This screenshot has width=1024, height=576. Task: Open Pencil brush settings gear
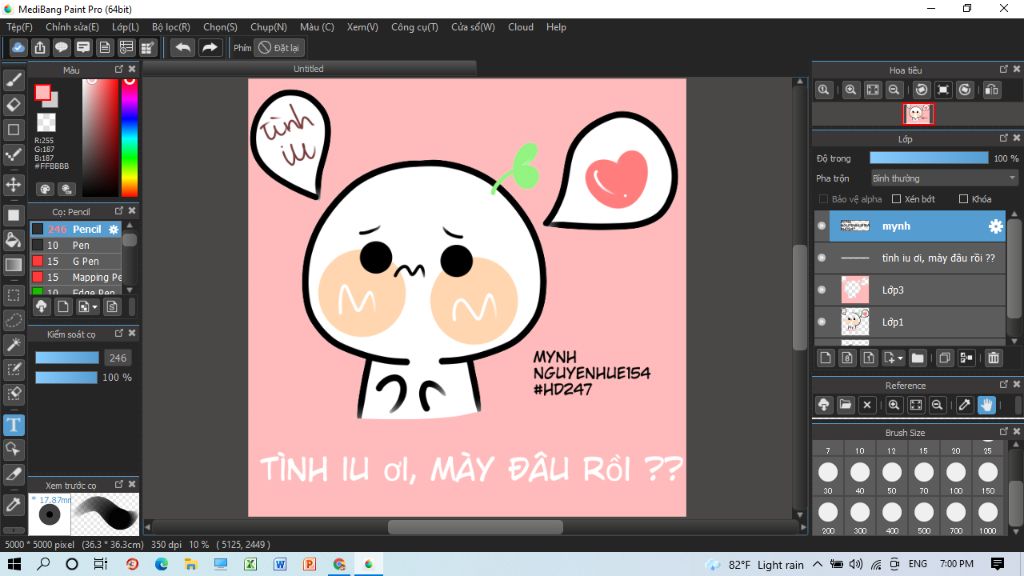[114, 229]
